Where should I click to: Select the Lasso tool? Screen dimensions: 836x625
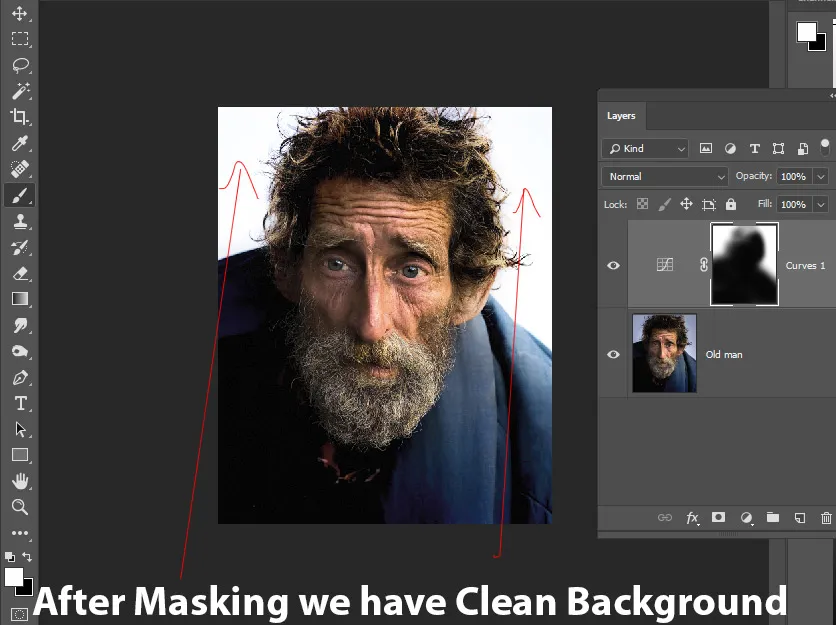(20, 65)
